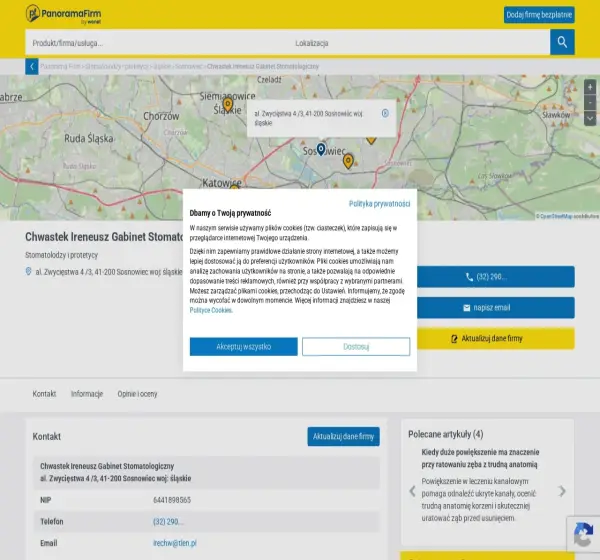600x560 pixels.
Task: Open breadcrumb Sosnowiec link
Action: pos(189,67)
